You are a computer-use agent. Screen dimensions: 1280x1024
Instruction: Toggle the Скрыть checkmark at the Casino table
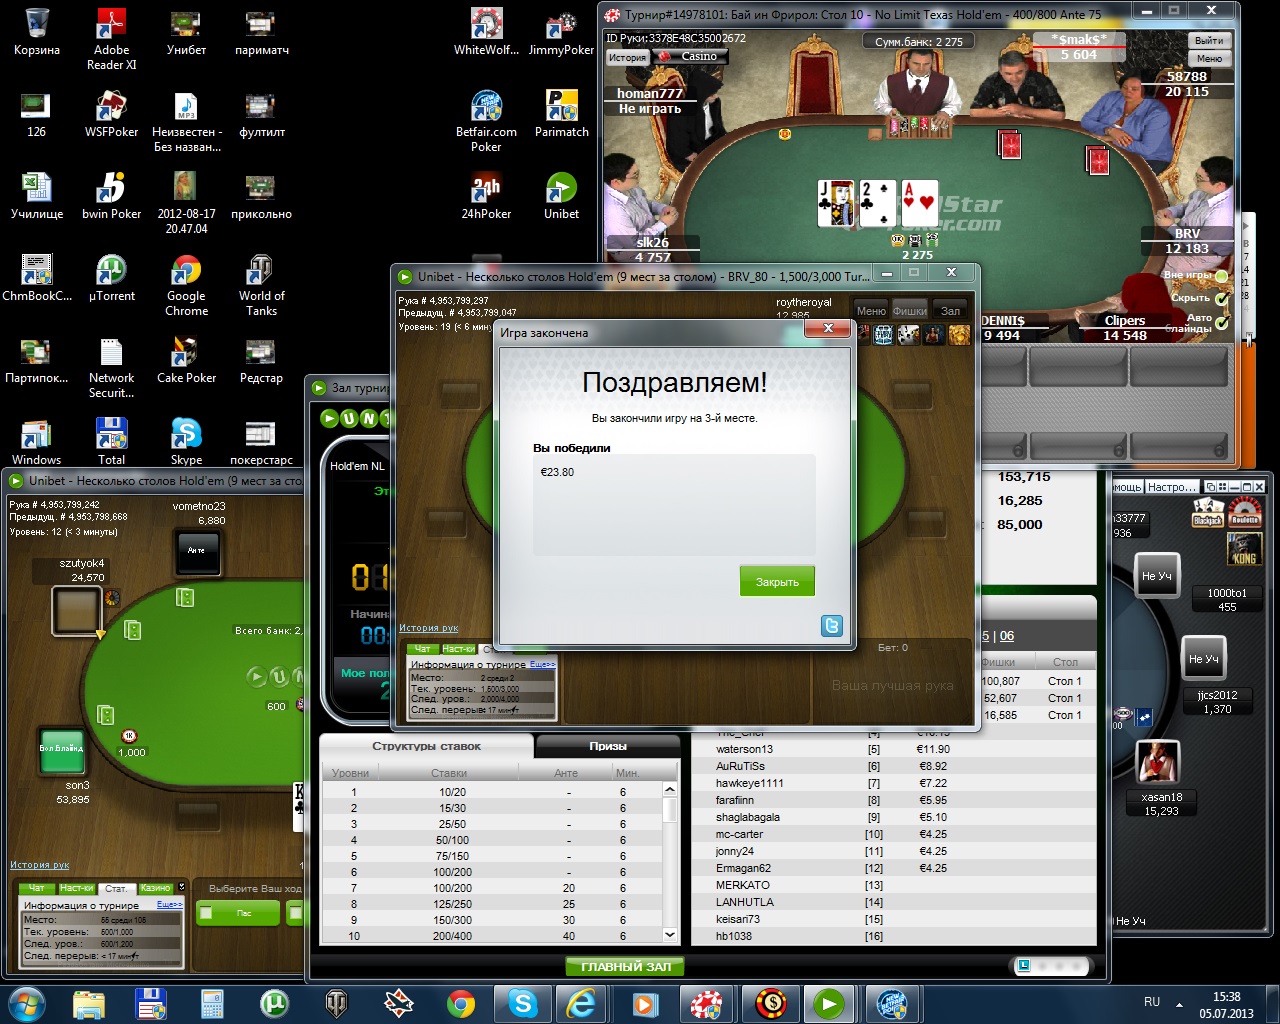pos(1221,298)
